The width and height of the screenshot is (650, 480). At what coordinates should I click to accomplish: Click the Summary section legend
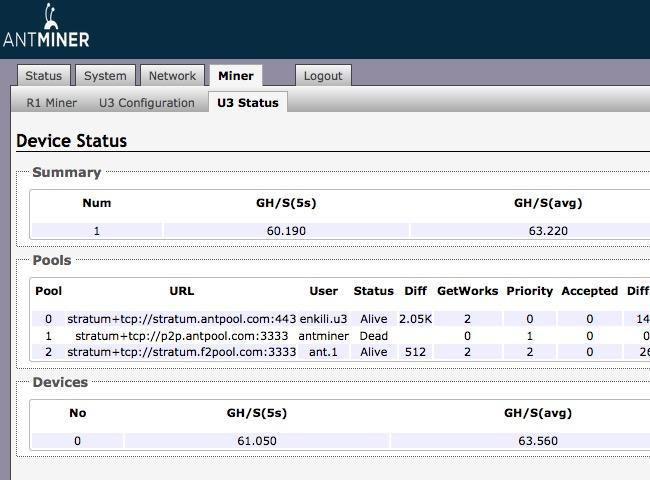tap(67, 172)
